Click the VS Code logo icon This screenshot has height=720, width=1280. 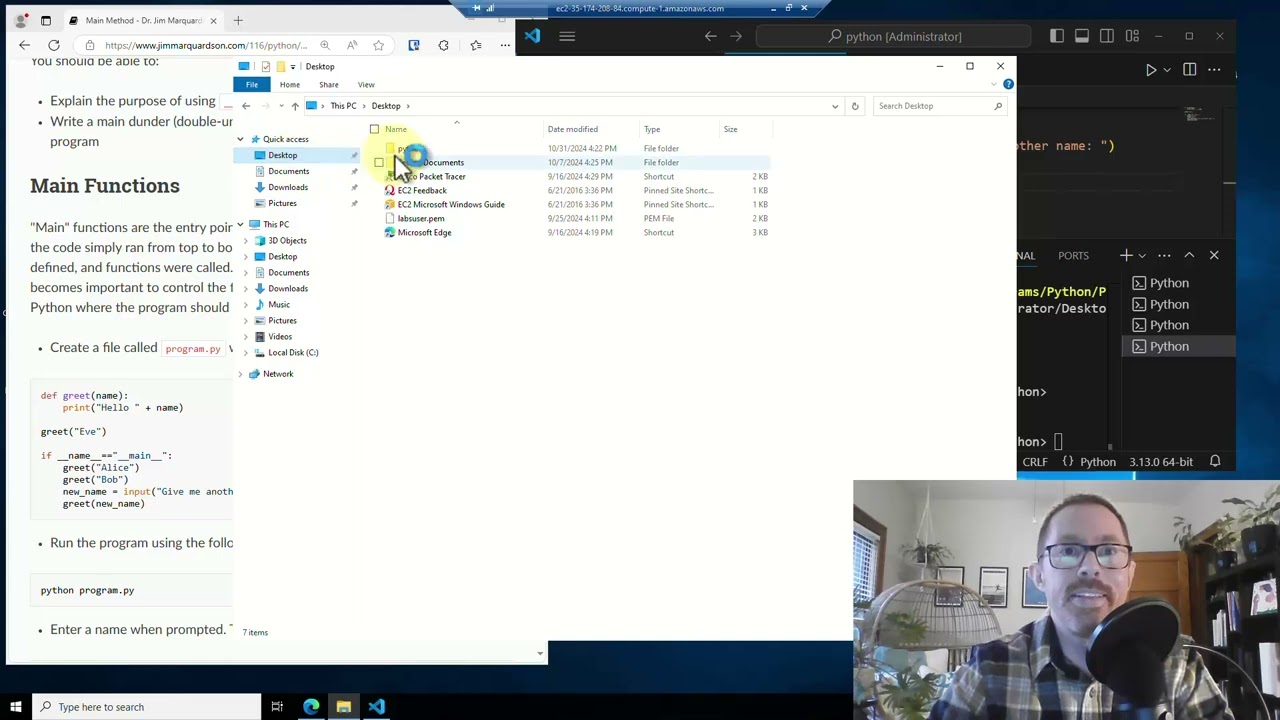pos(532,36)
